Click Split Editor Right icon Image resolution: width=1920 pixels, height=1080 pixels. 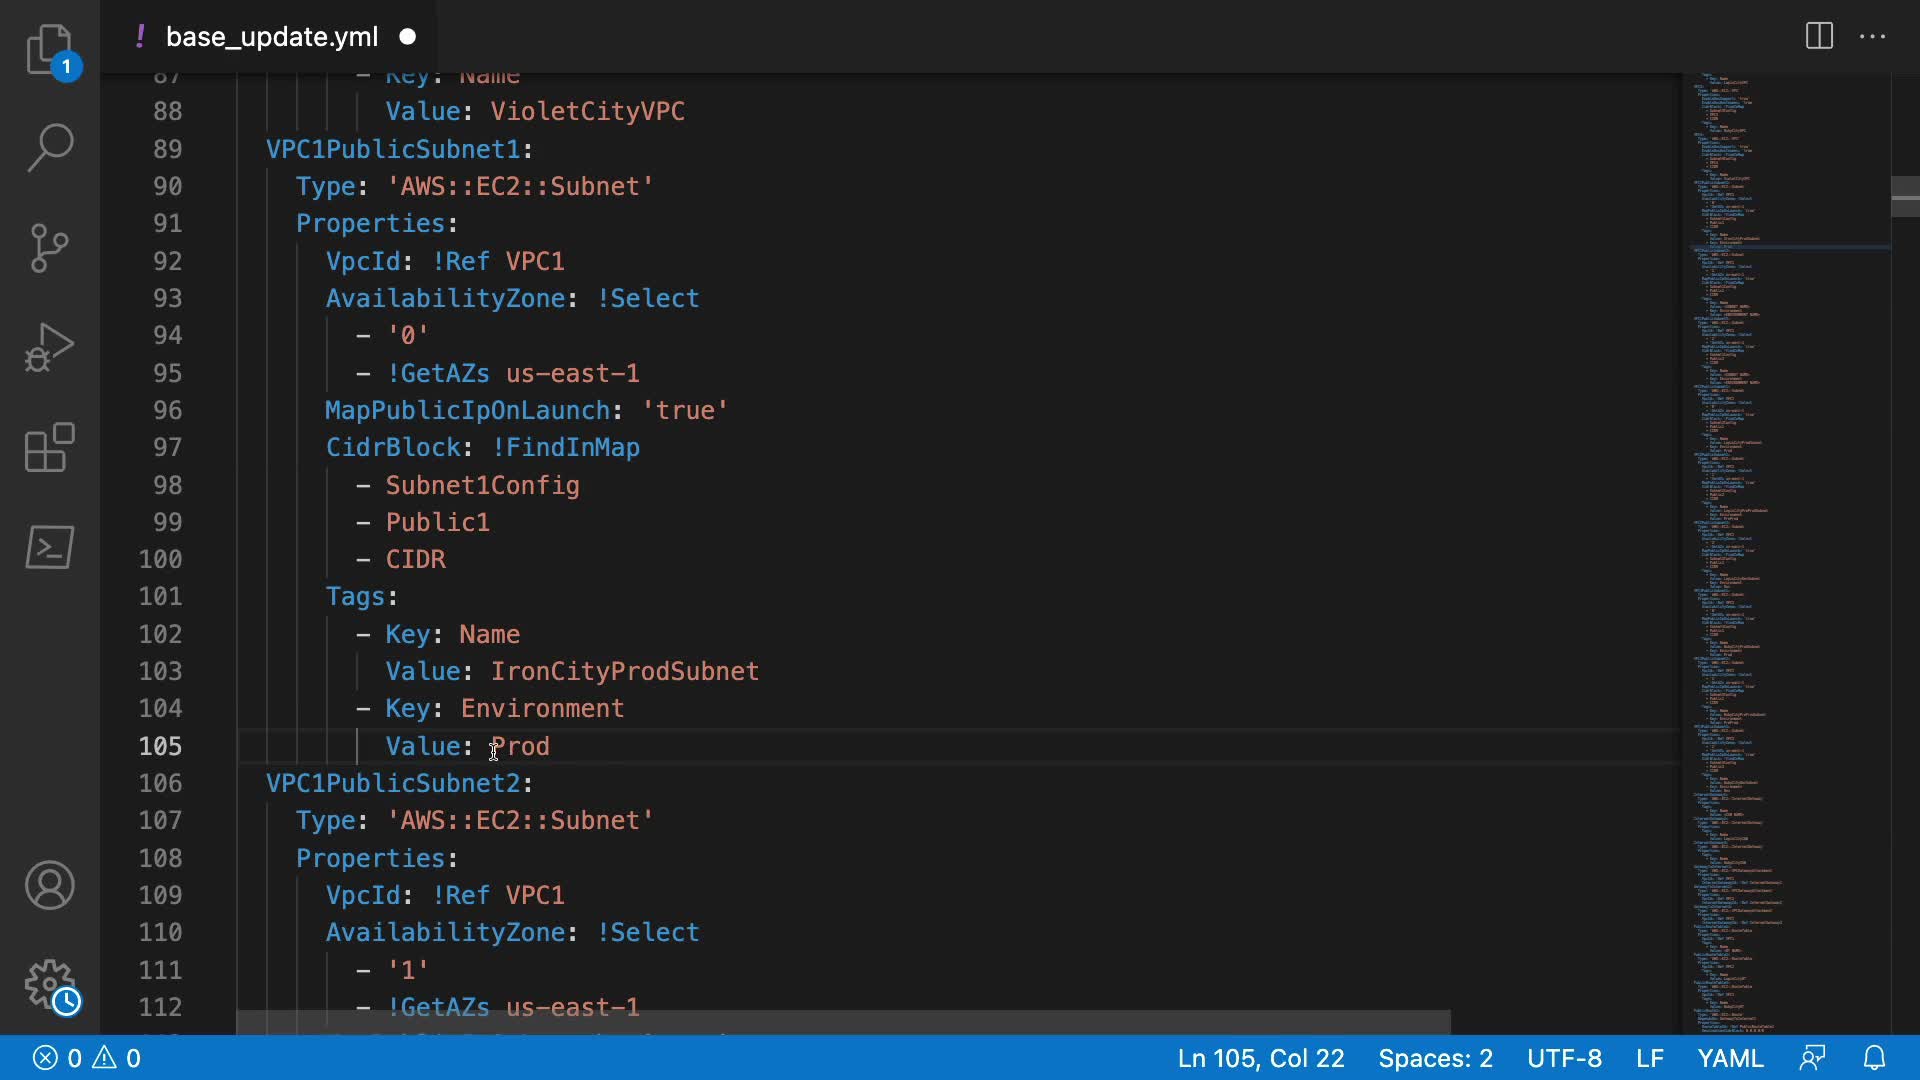(1819, 37)
